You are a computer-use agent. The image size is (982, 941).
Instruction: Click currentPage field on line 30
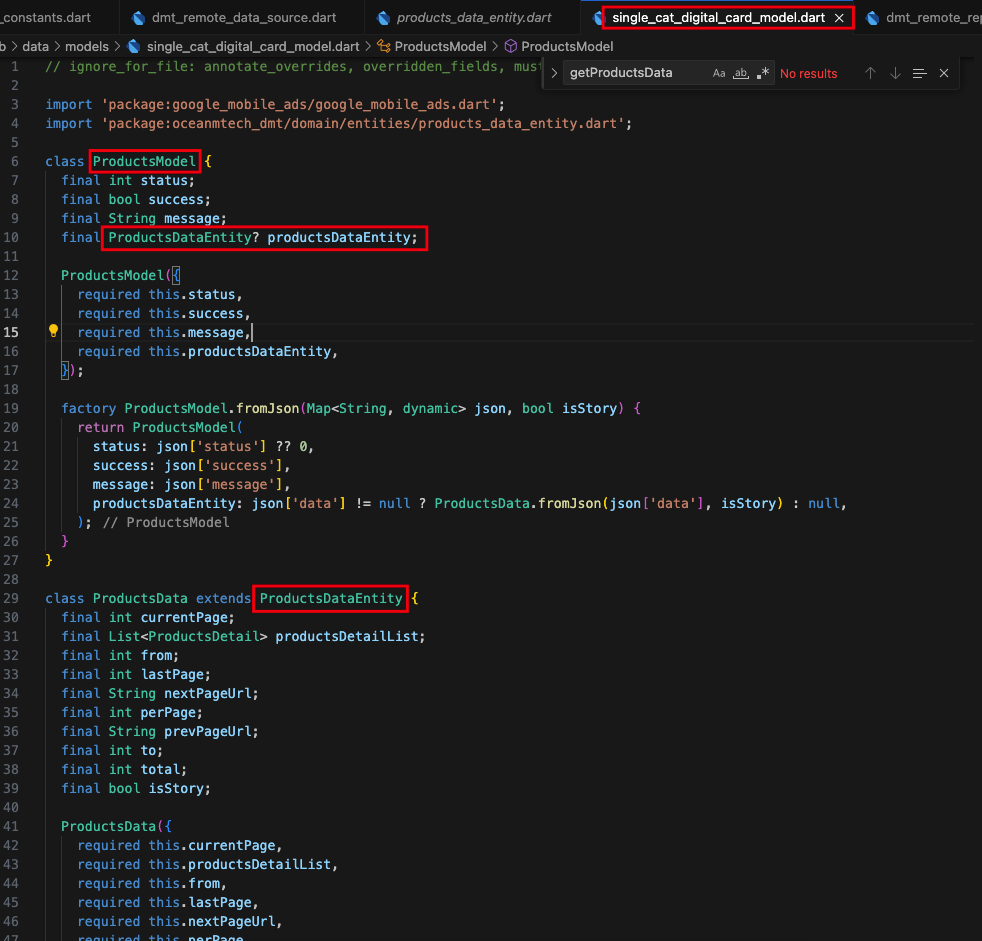coord(183,618)
